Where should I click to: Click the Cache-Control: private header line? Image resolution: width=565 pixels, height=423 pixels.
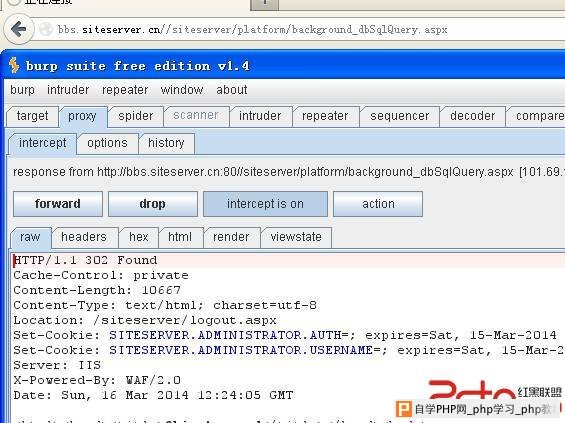[x=101, y=276]
